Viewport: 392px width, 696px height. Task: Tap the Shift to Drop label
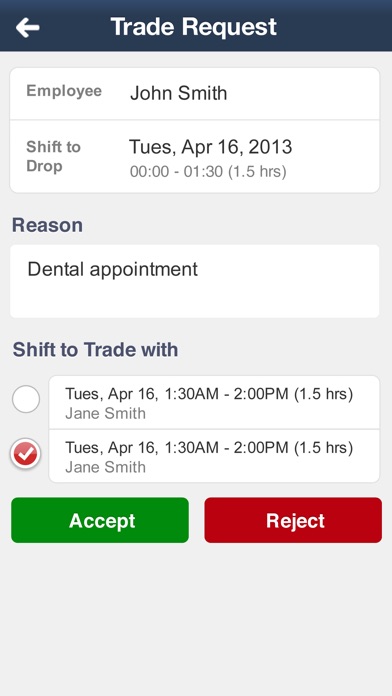click(53, 156)
